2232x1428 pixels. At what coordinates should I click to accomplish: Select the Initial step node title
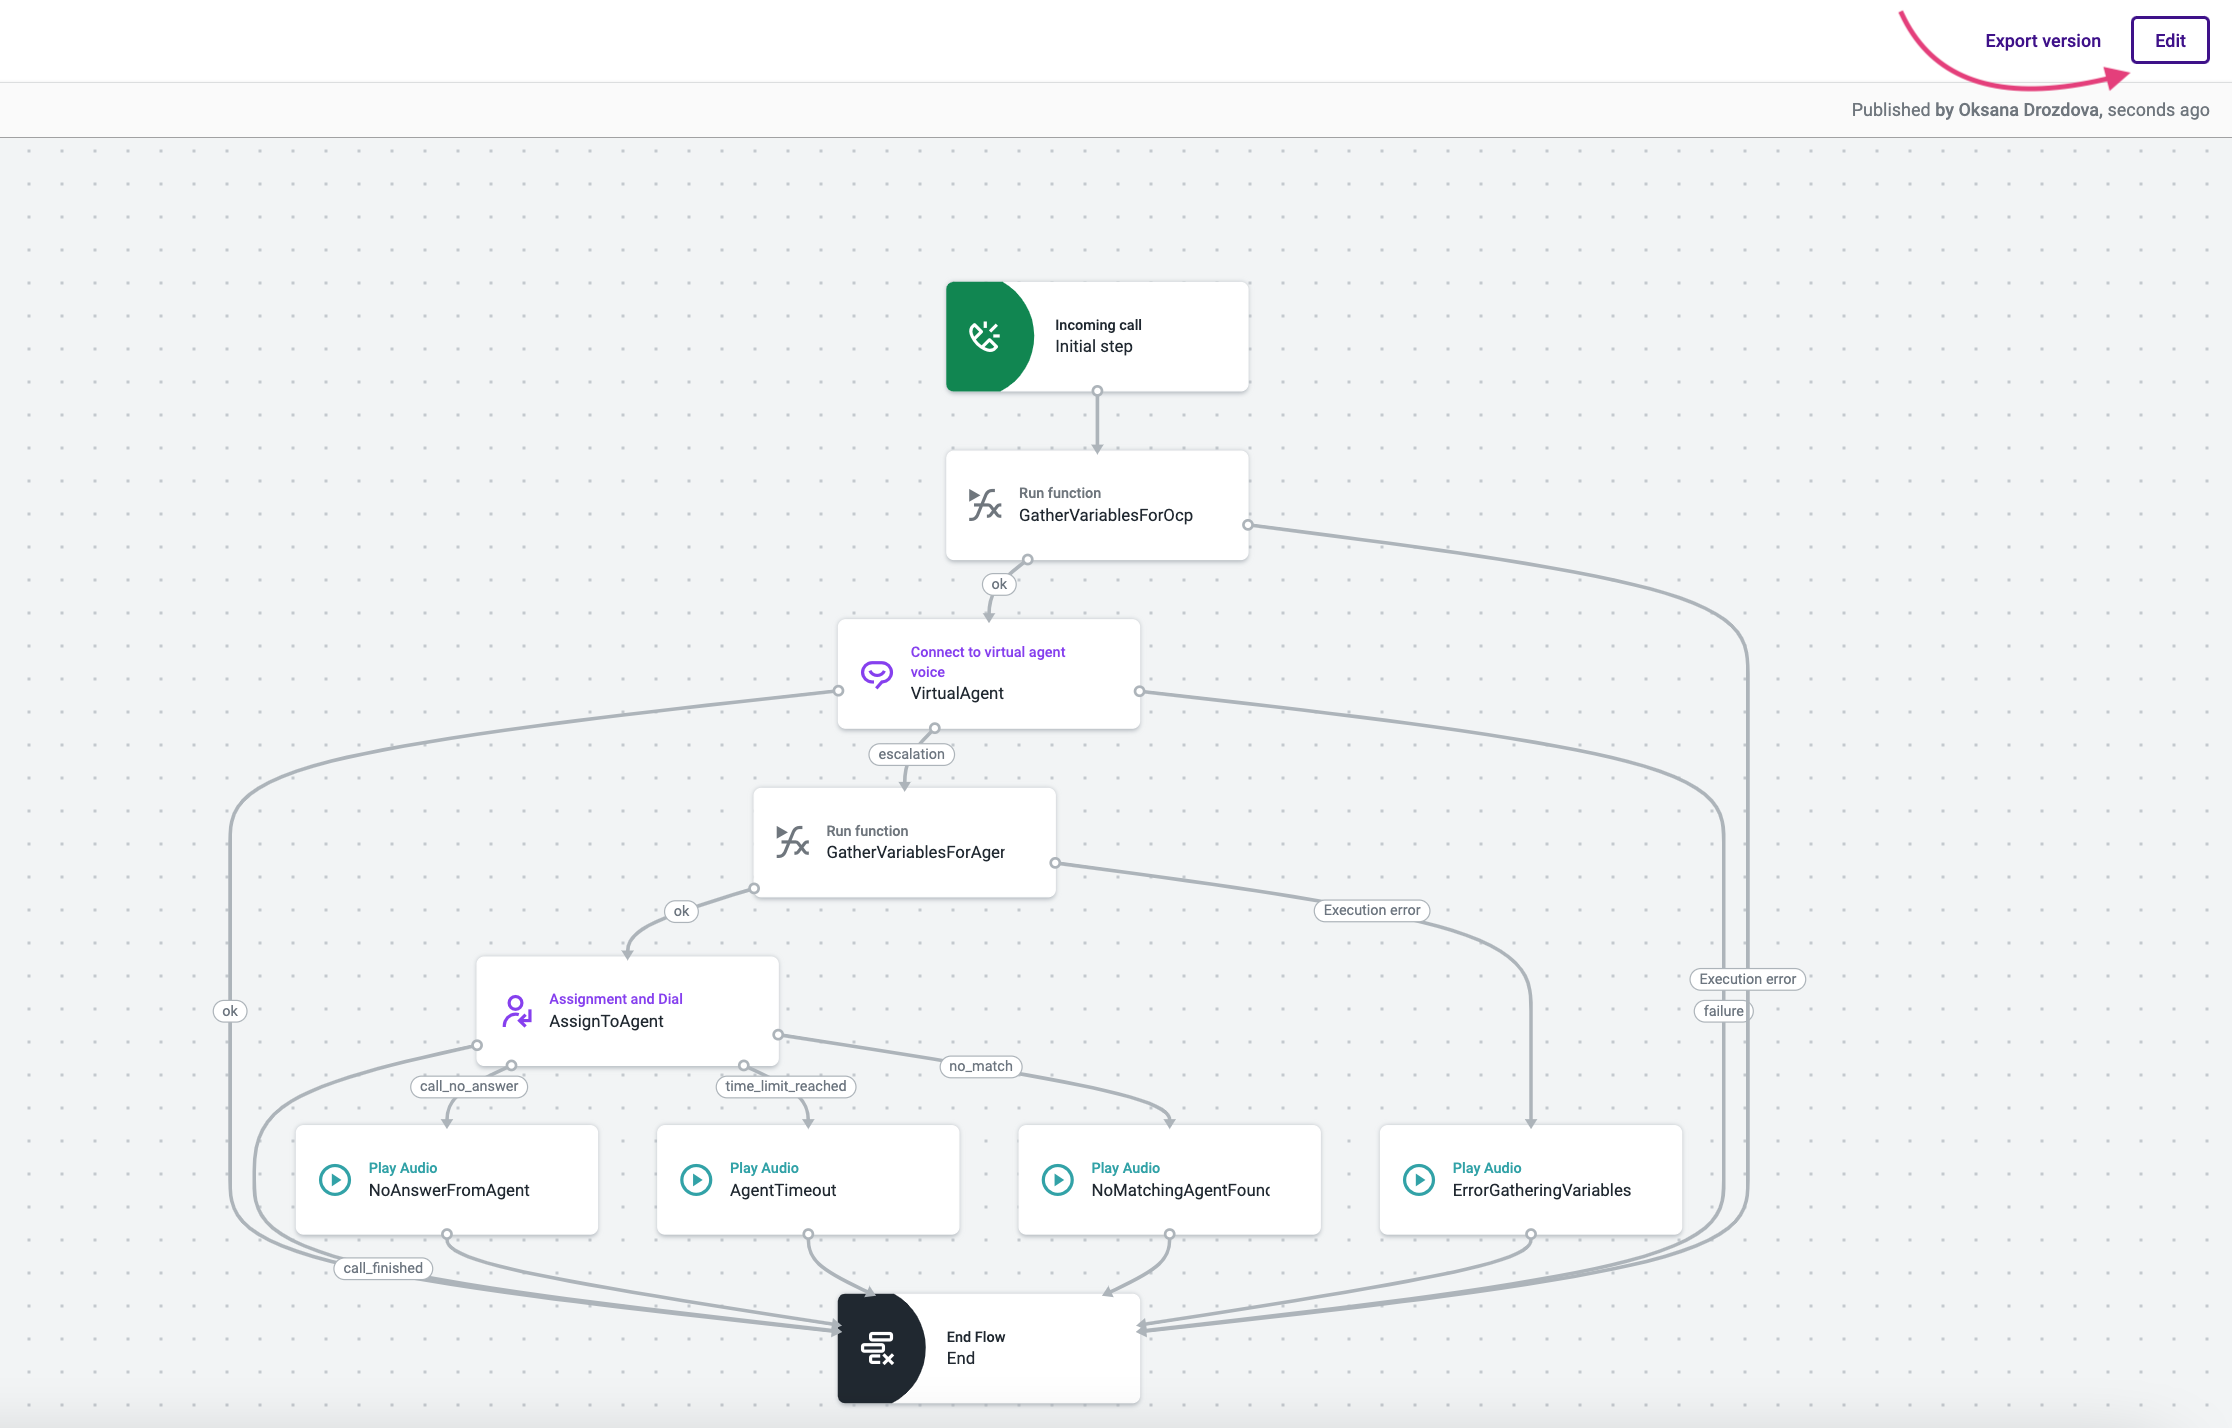[x=1094, y=347]
